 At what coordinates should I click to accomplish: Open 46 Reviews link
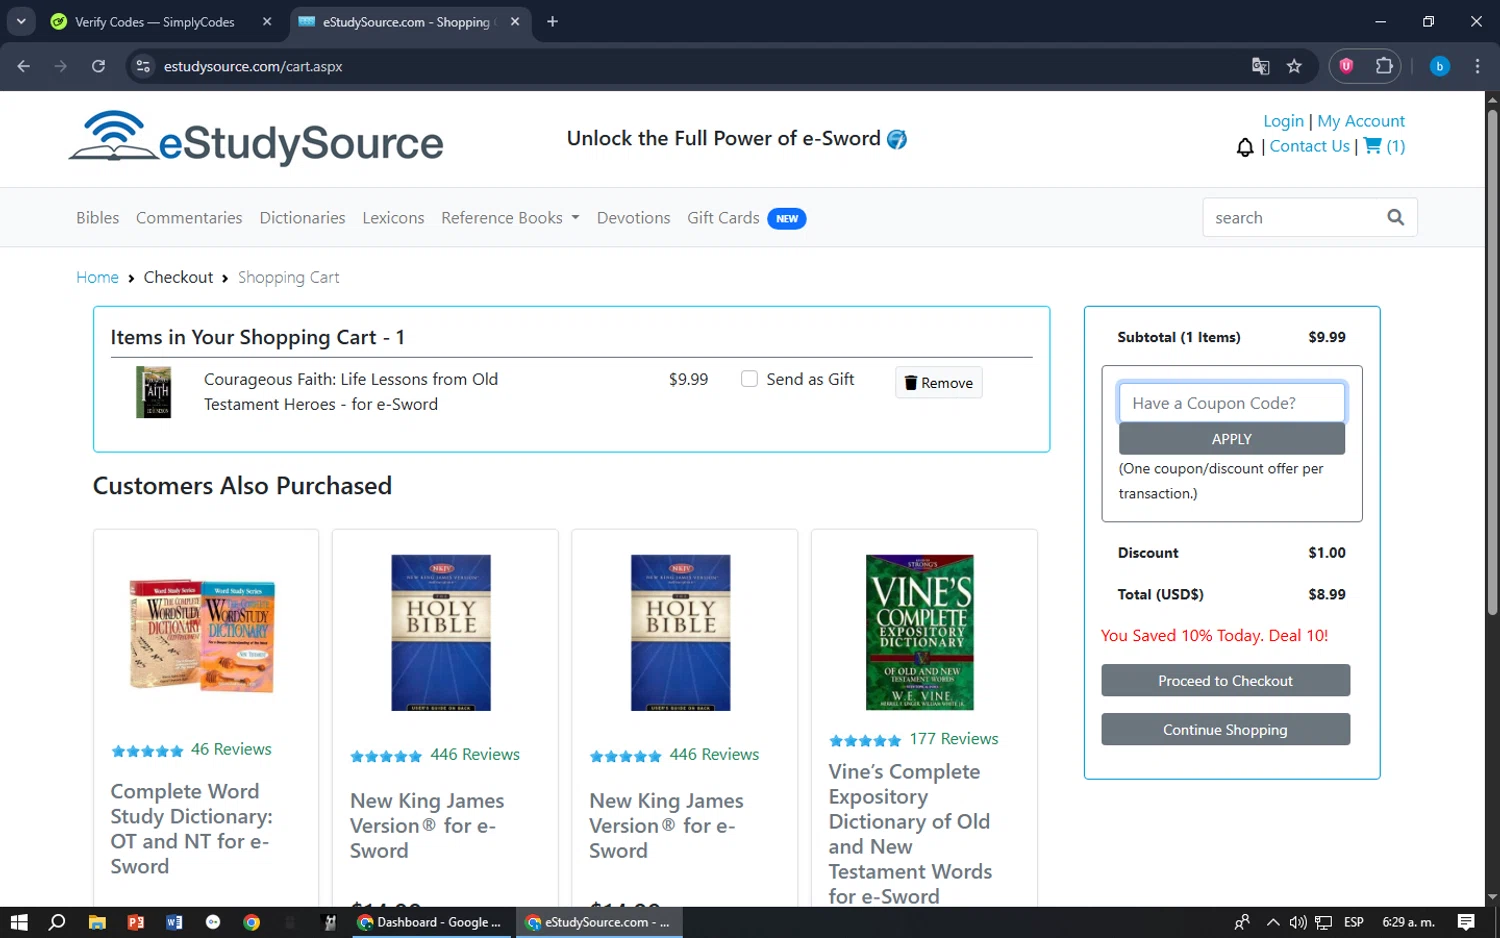pyautogui.click(x=231, y=749)
